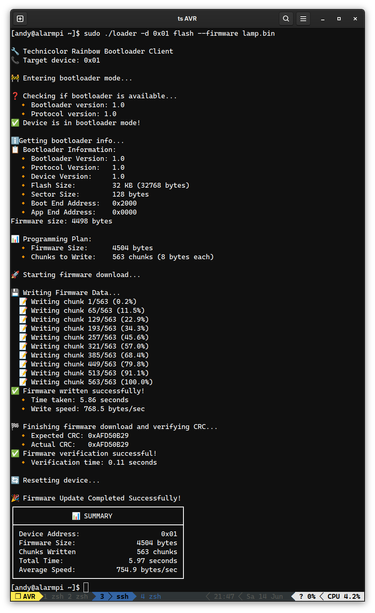Select active tmux window 3 ssh
The image size is (375, 613).
pos(115,596)
